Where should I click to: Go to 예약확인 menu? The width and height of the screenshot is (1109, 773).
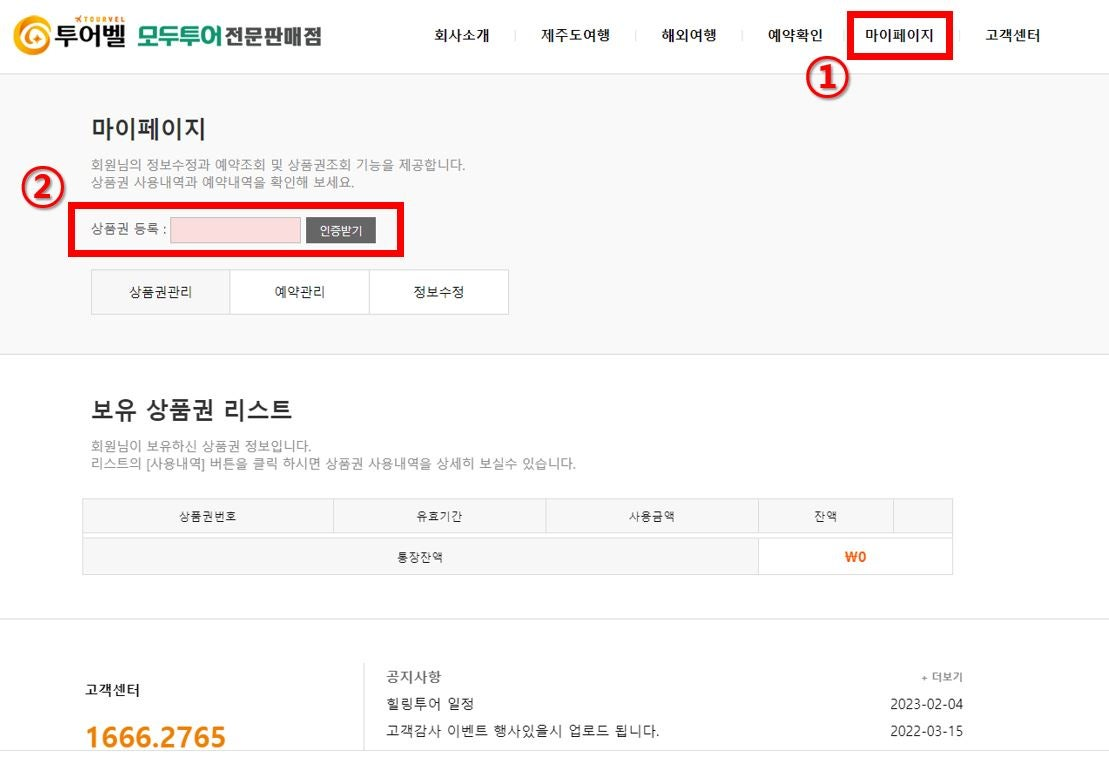coord(796,35)
